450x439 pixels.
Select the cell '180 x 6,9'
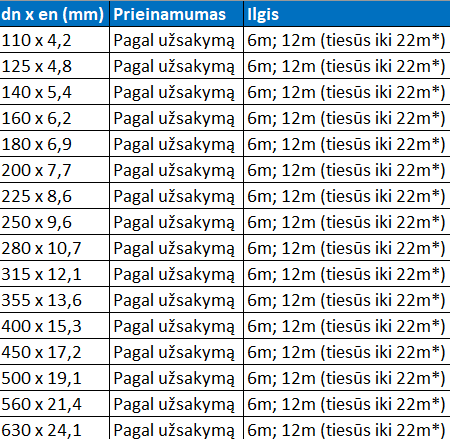point(54,144)
